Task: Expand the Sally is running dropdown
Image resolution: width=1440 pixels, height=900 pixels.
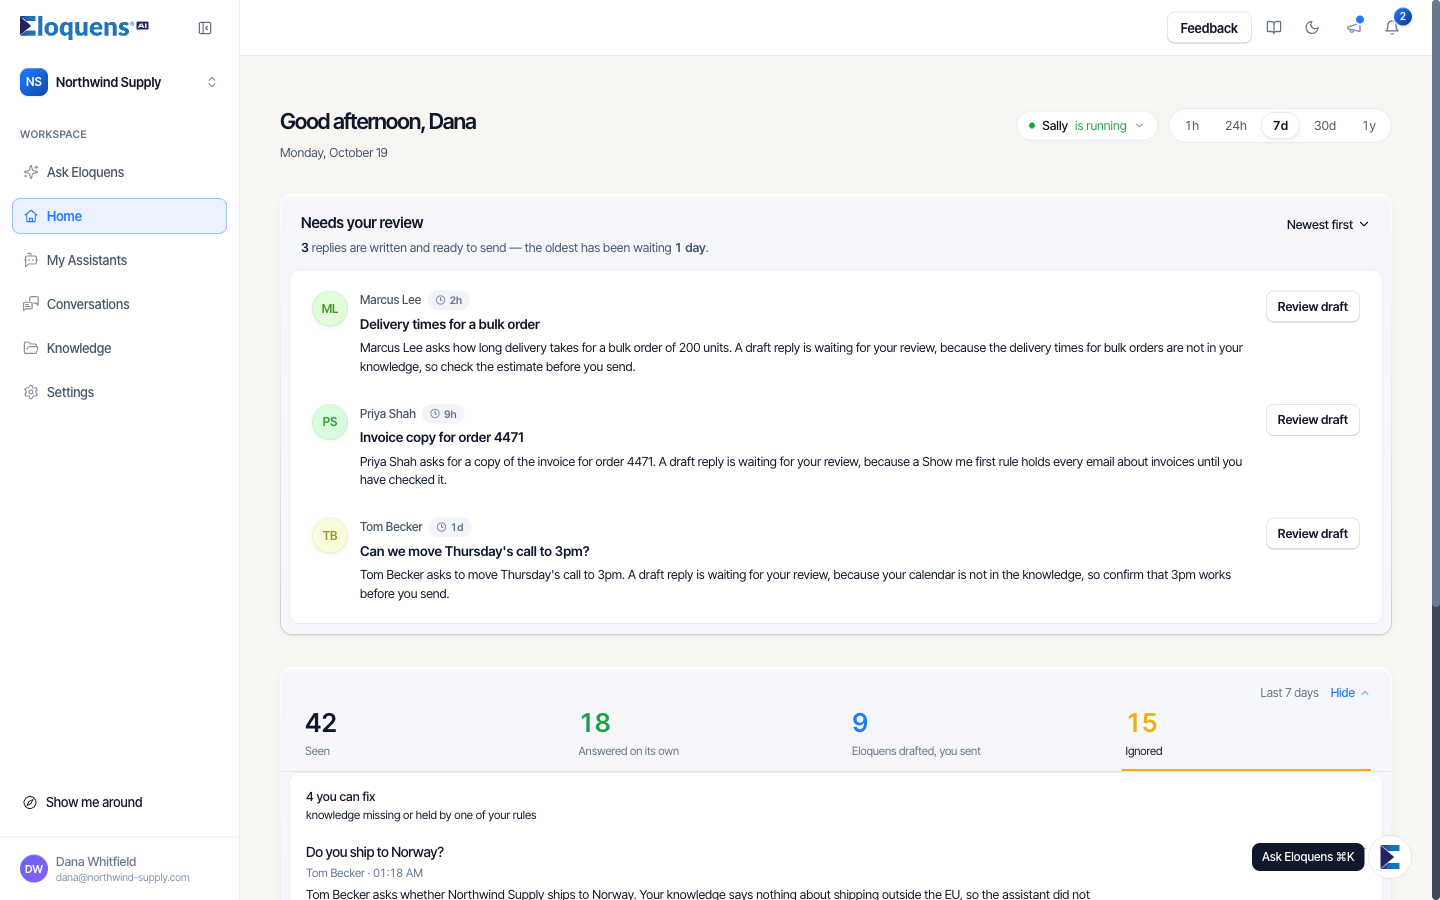Action: click(x=1087, y=126)
